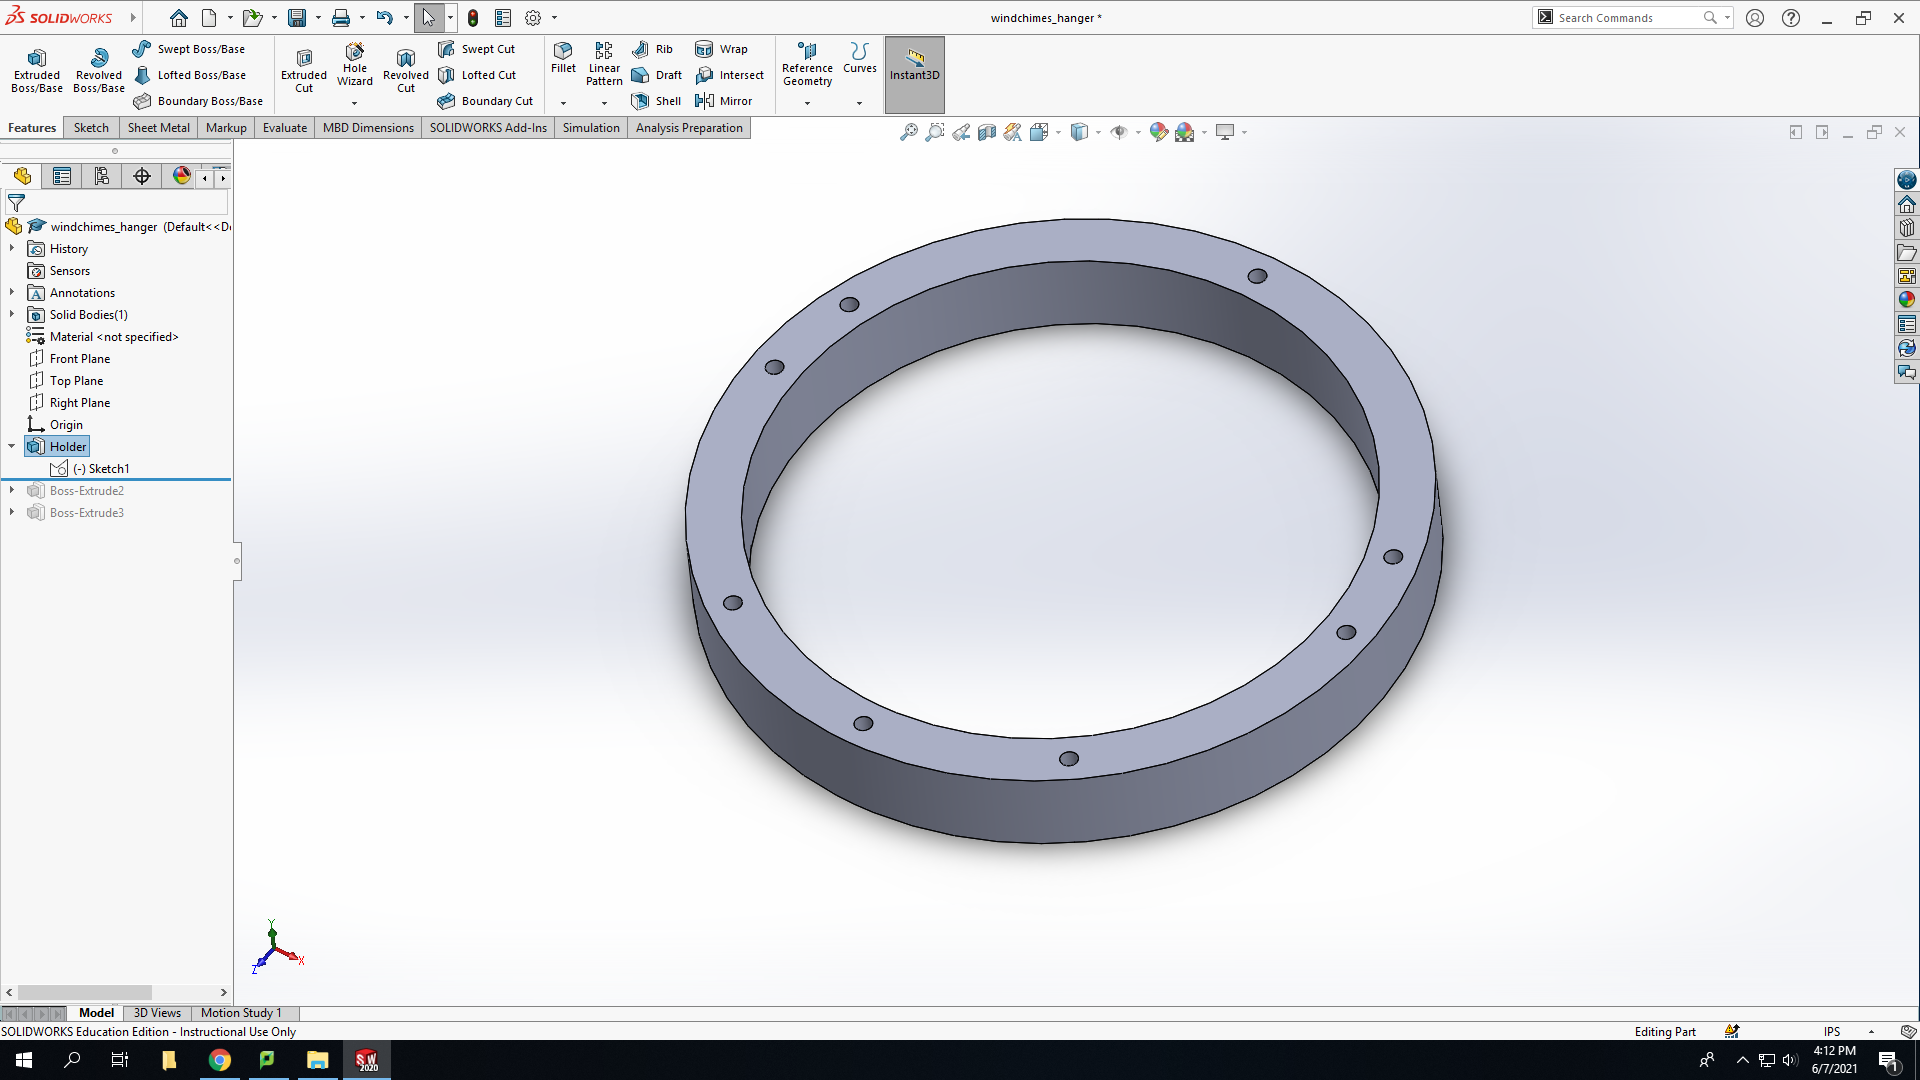1920x1080 pixels.
Task: Click the IPS unit system button
Action: tap(1832, 1031)
